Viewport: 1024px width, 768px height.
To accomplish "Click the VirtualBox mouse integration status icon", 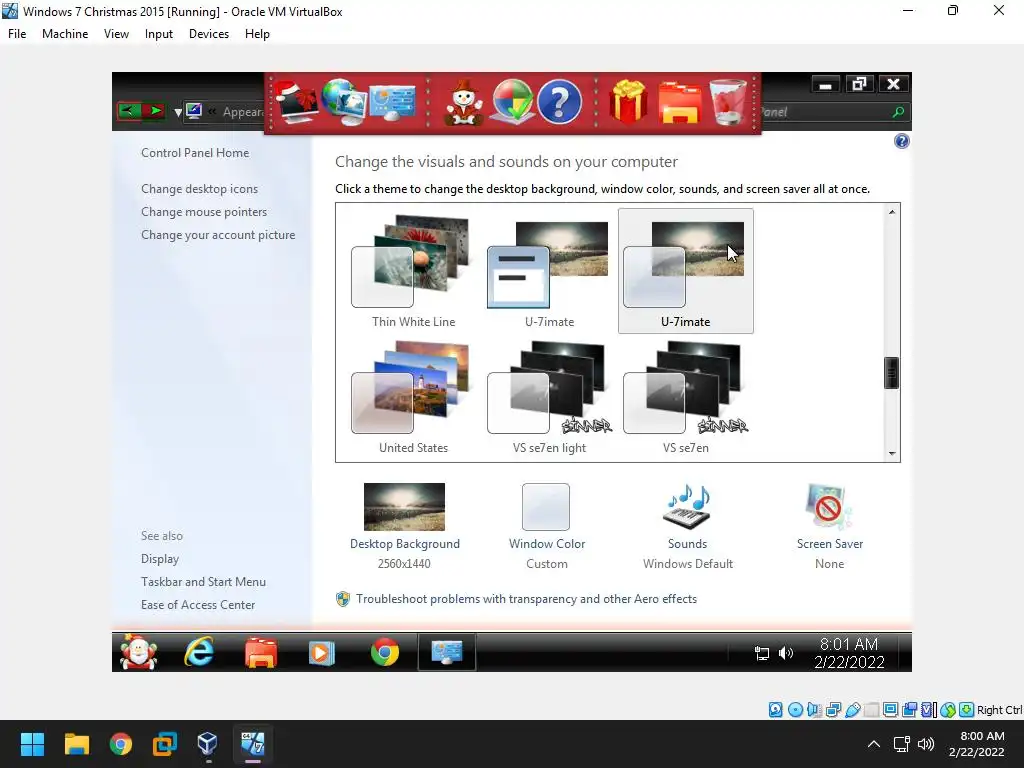I will (x=948, y=710).
